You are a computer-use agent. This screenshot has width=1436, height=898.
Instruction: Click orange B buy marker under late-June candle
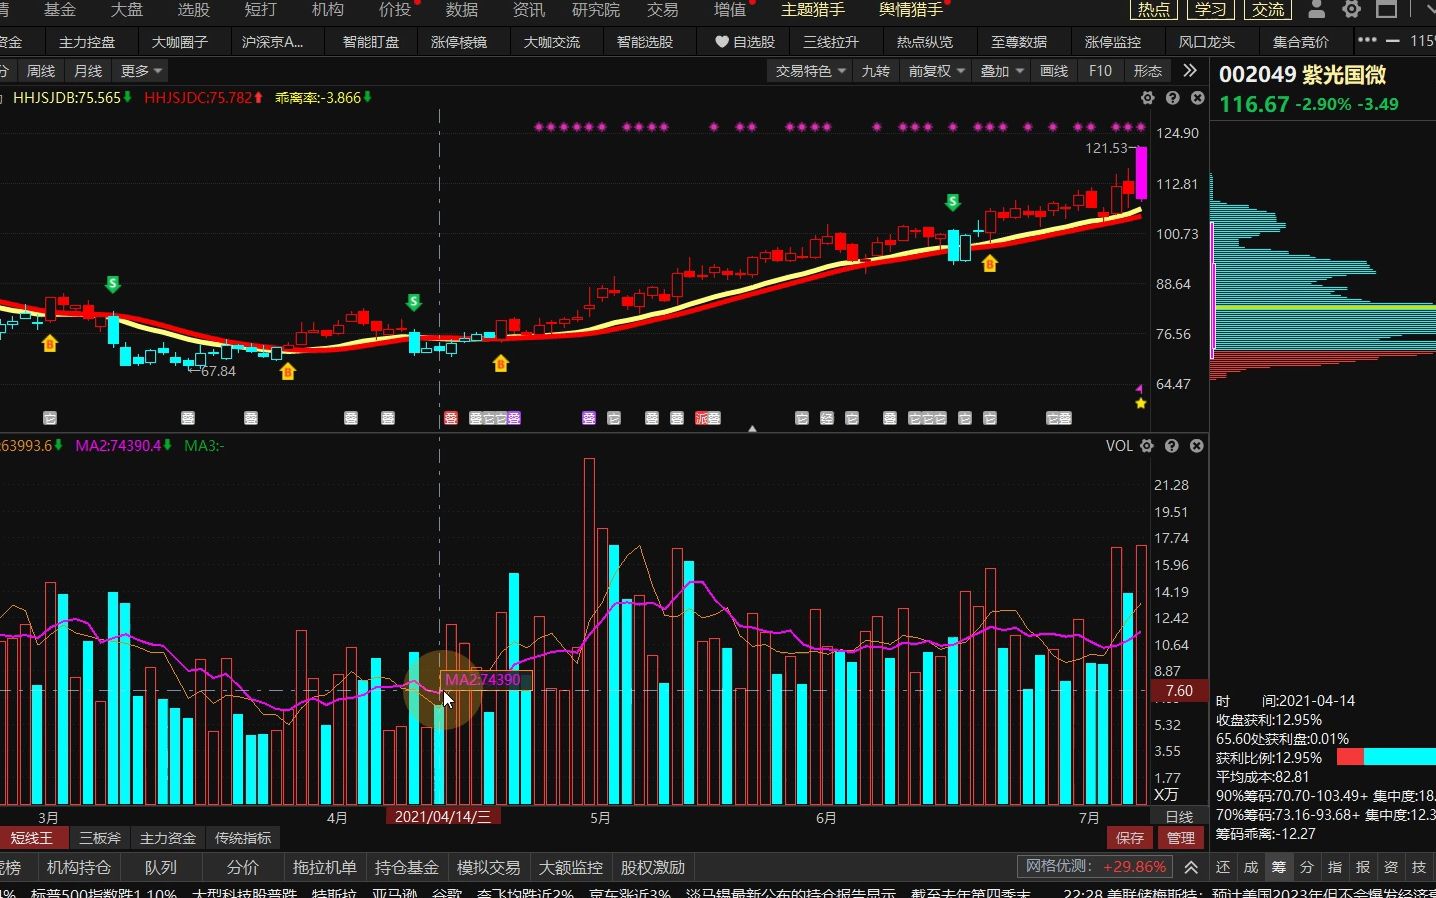coord(990,264)
